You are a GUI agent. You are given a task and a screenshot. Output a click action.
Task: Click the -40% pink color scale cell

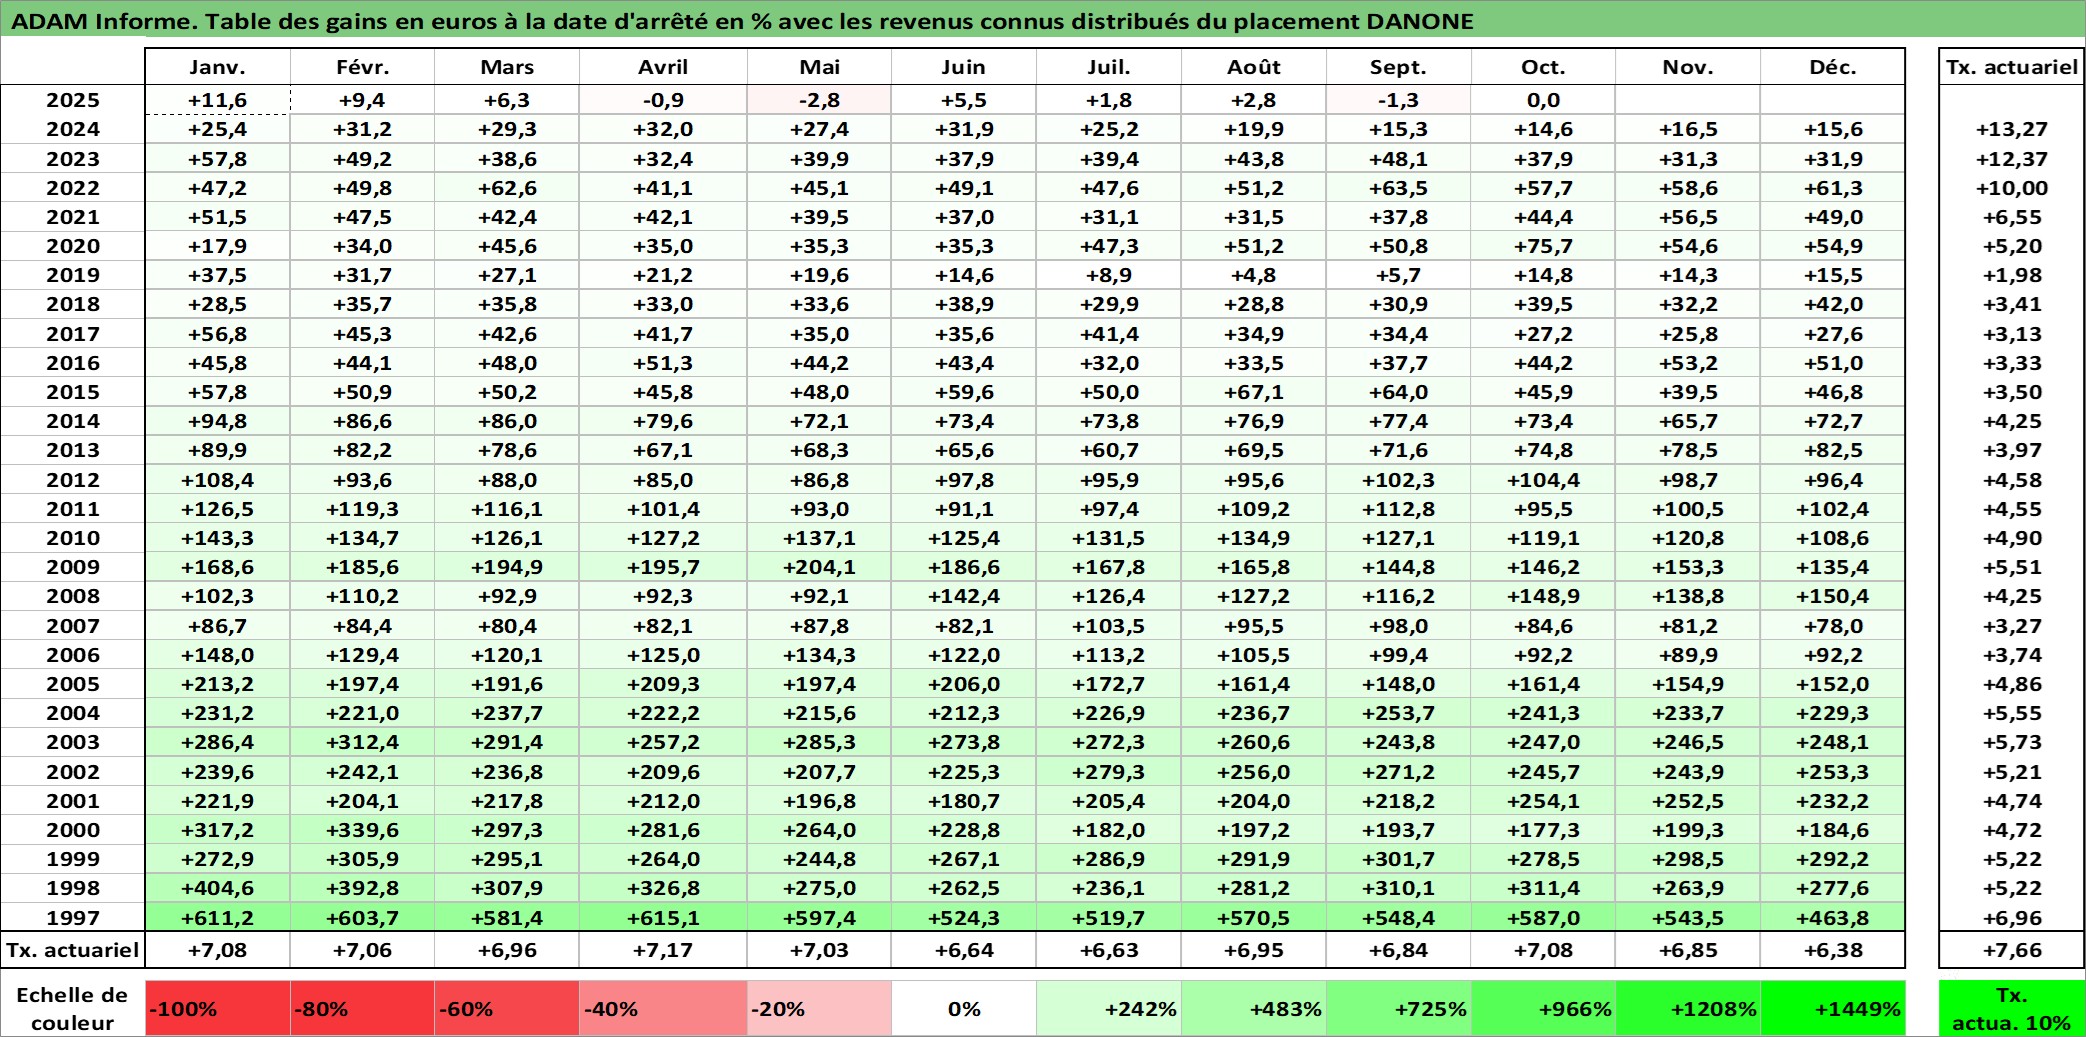tap(663, 1008)
